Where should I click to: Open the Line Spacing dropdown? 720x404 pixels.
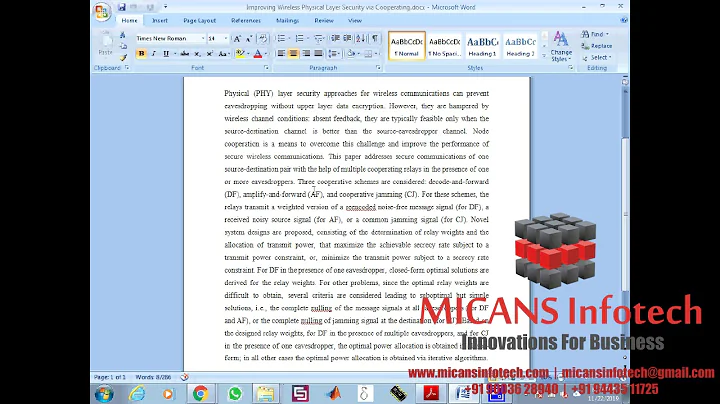[x=334, y=54]
